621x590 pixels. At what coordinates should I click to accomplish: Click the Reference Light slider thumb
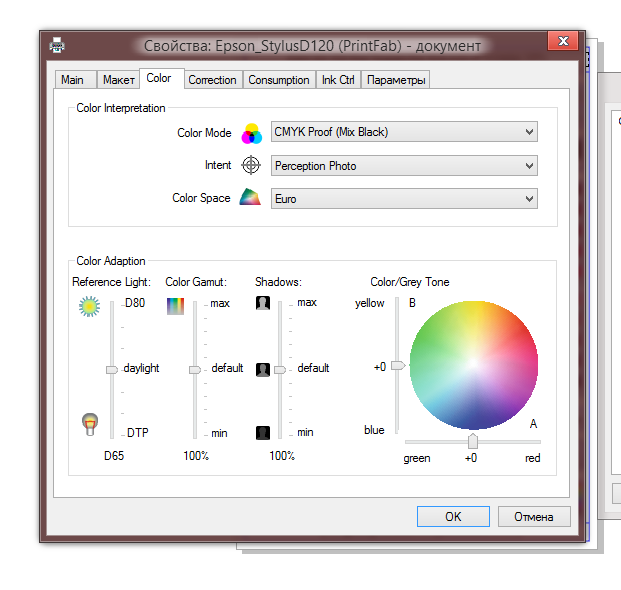tap(112, 369)
